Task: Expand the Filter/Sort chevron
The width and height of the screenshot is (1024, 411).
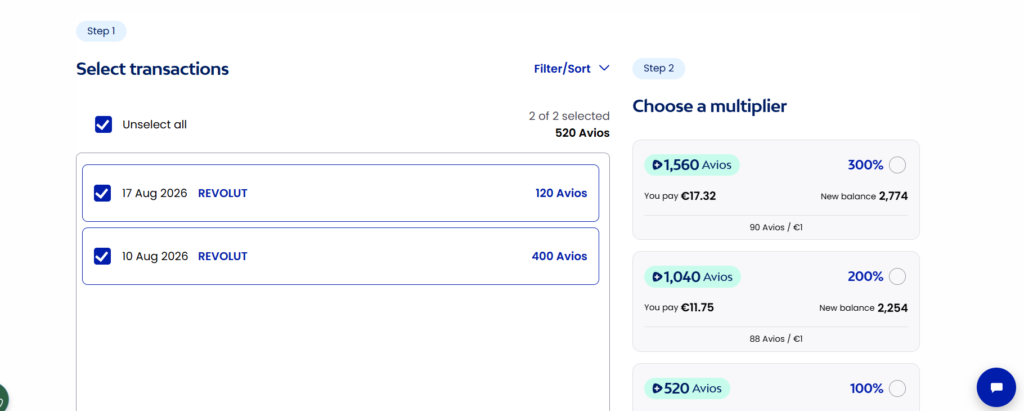Action: click(604, 68)
